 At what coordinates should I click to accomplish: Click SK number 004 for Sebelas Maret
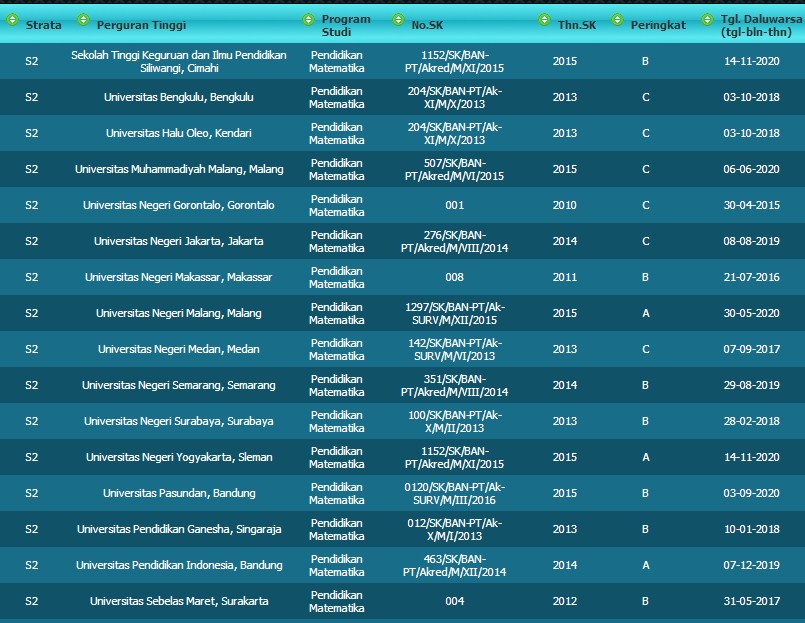tap(454, 600)
